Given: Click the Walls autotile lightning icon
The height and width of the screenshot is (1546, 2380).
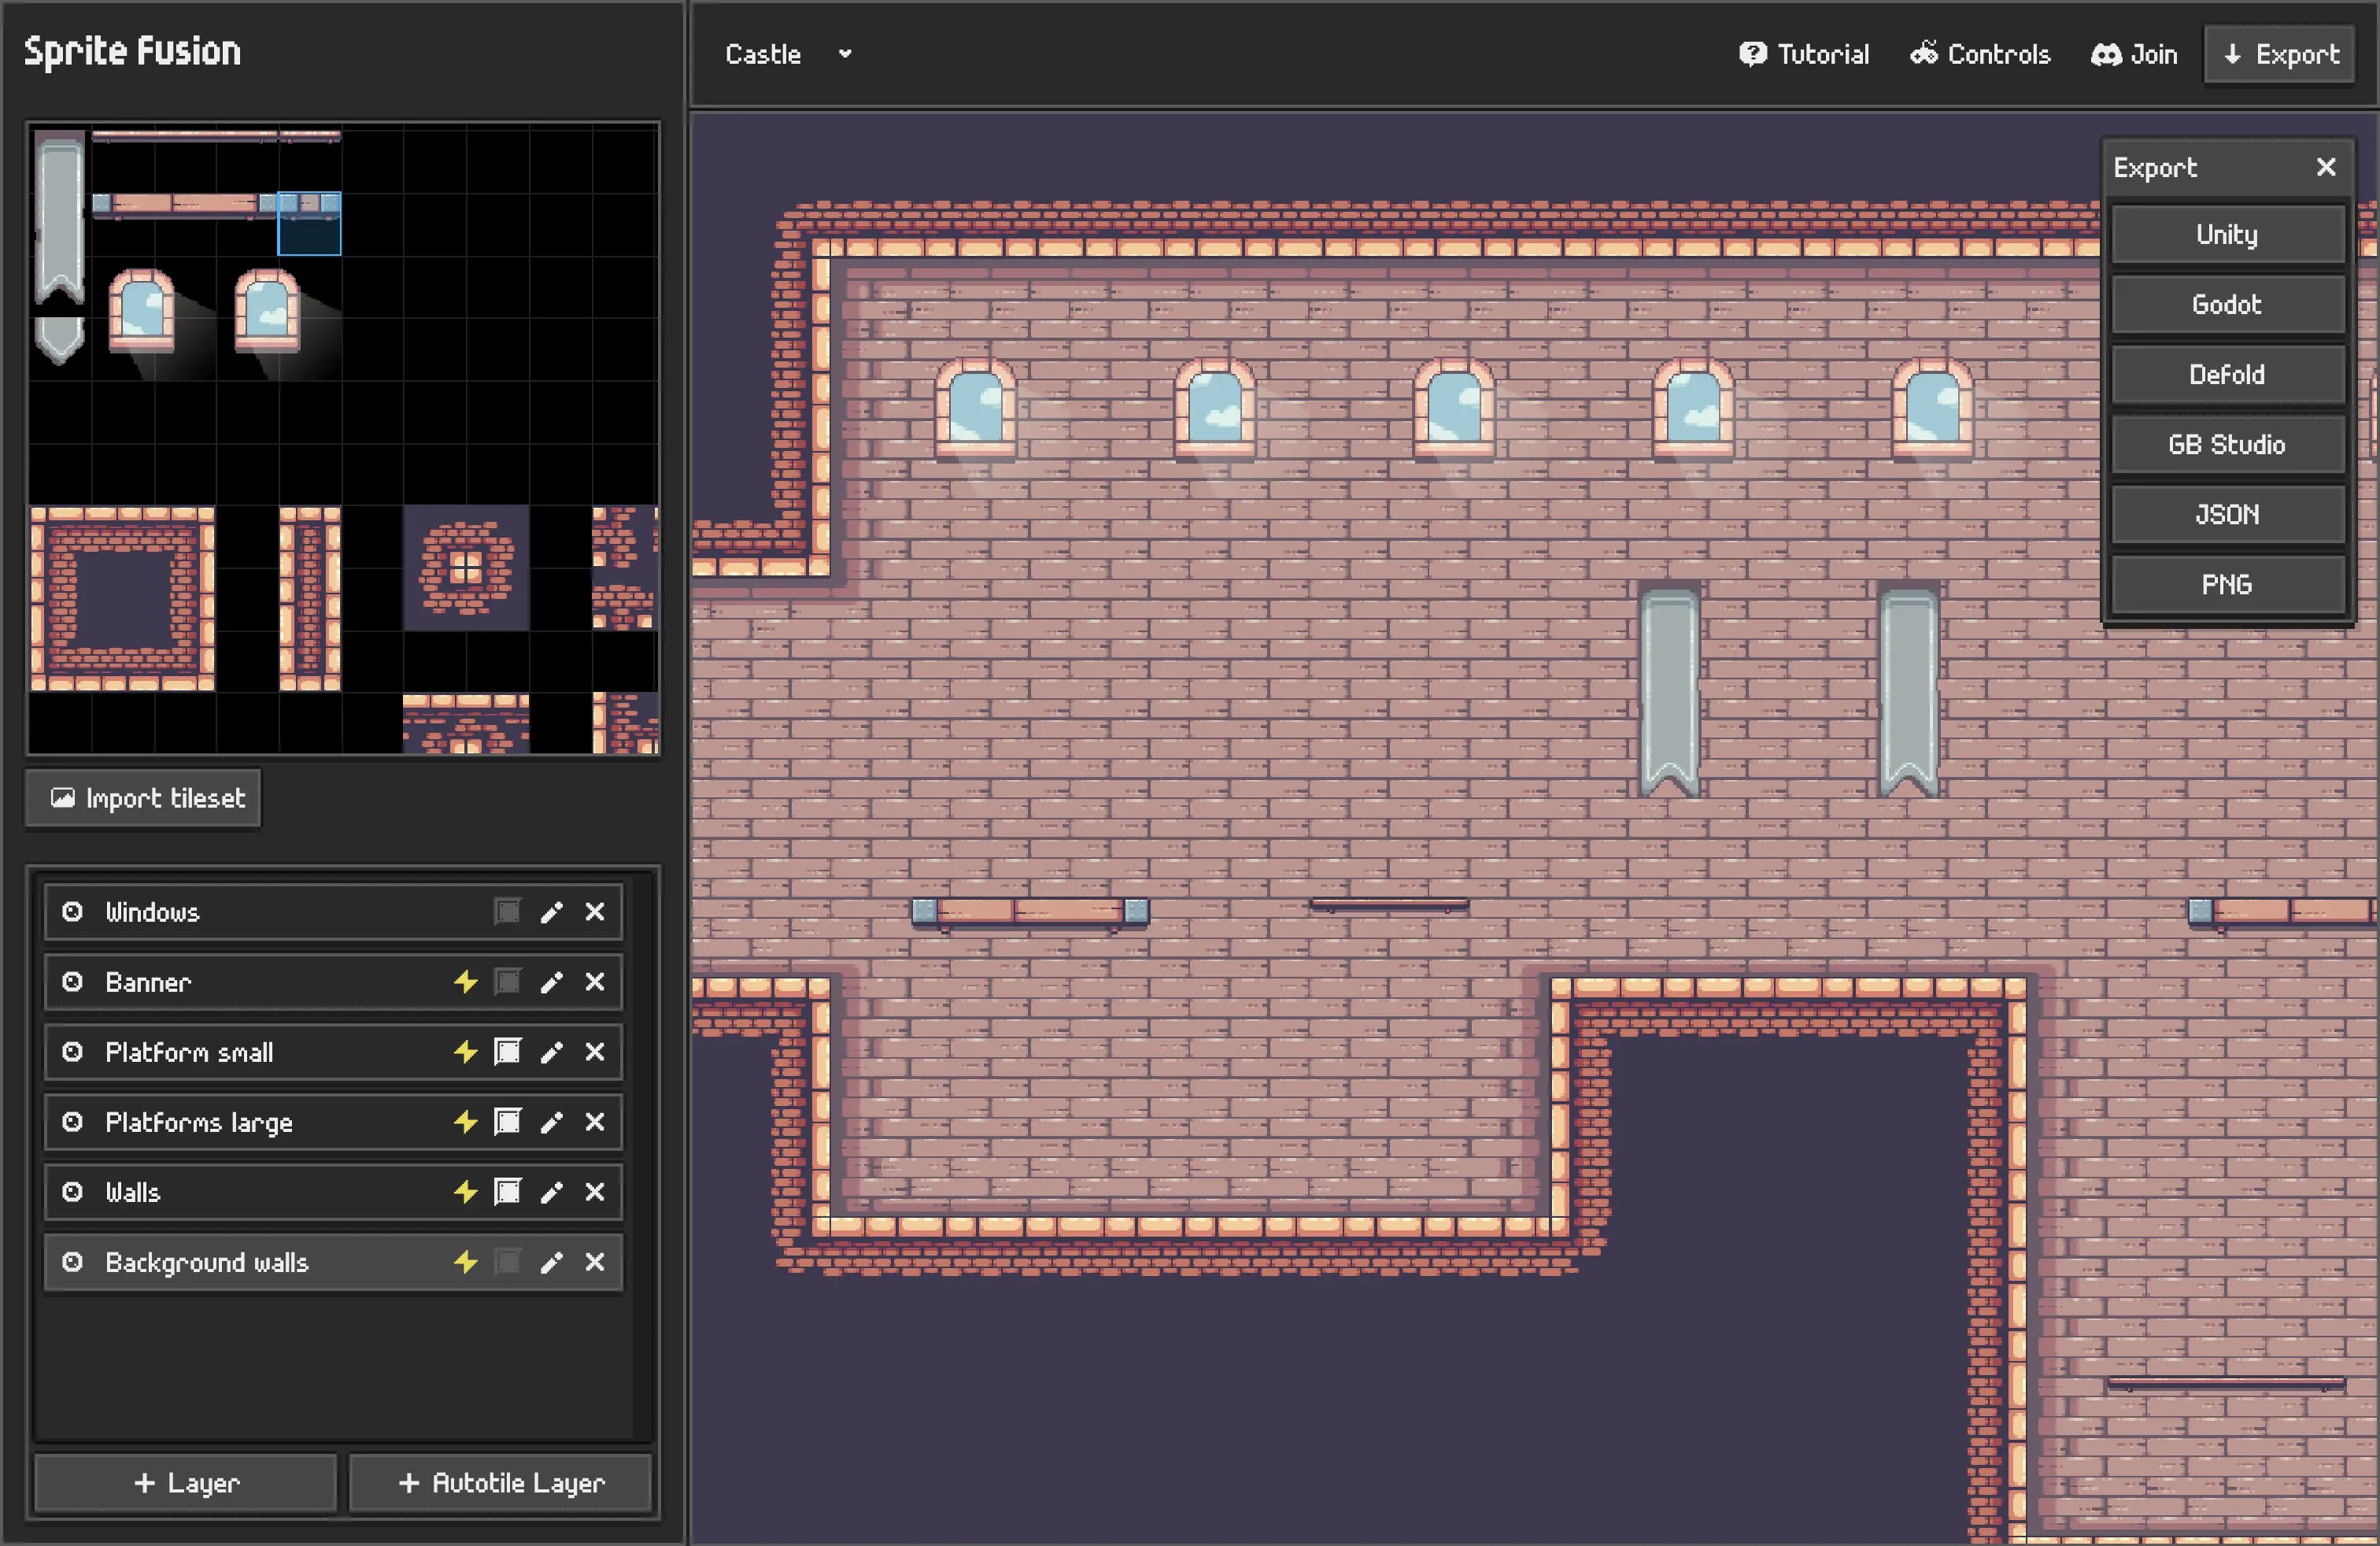Looking at the screenshot, I should coord(465,1191).
